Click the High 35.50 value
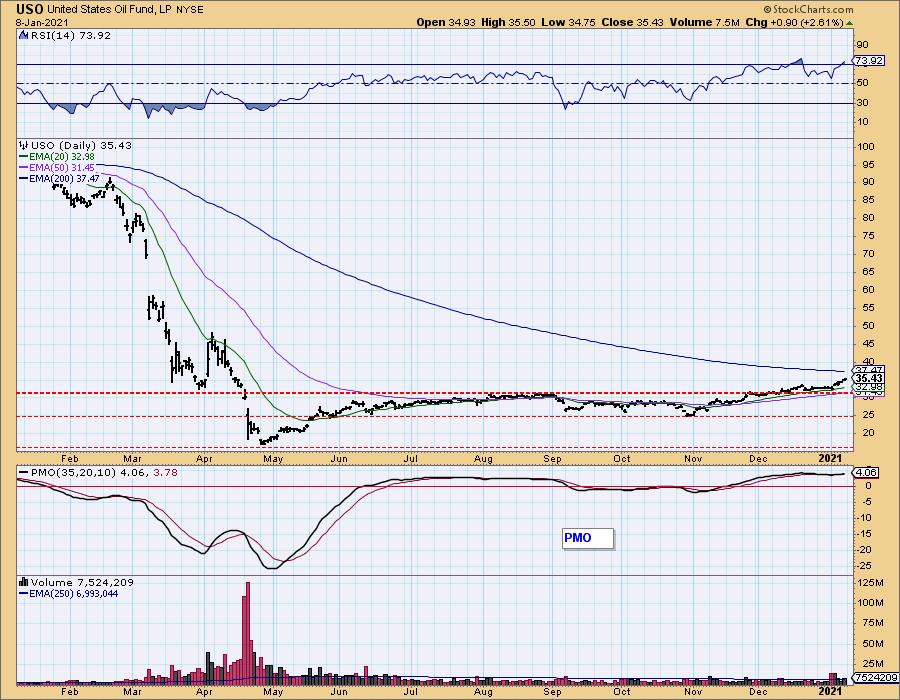The height and width of the screenshot is (700, 900). pos(508,22)
